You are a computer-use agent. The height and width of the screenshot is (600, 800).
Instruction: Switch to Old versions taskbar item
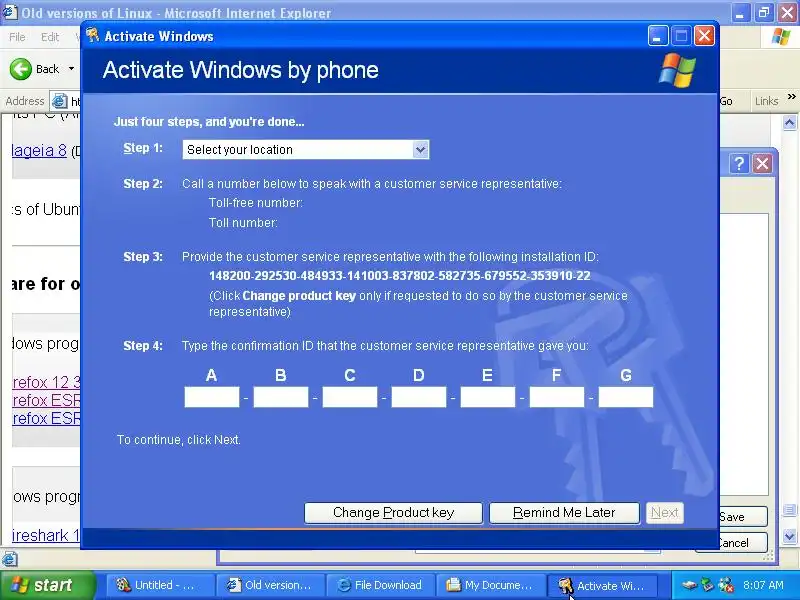click(271, 585)
